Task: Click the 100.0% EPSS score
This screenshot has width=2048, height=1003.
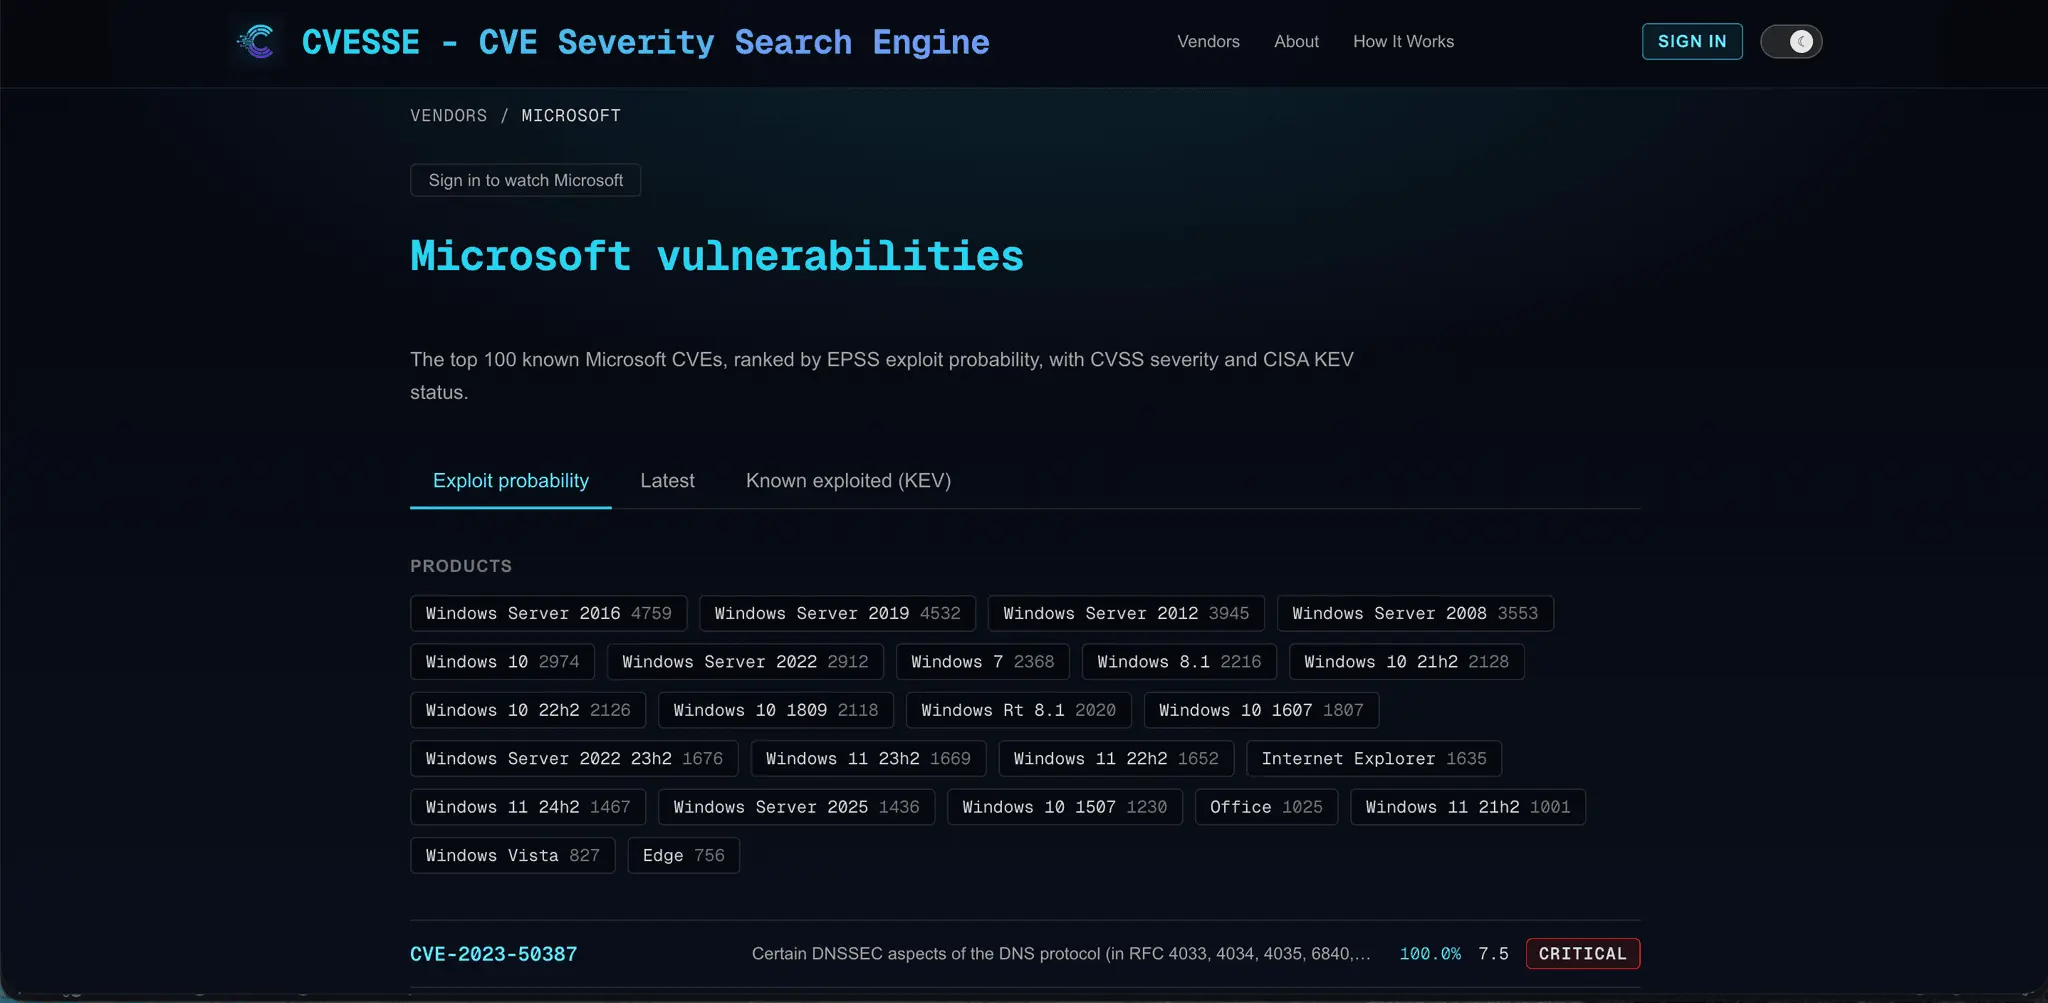Action: [x=1430, y=954]
